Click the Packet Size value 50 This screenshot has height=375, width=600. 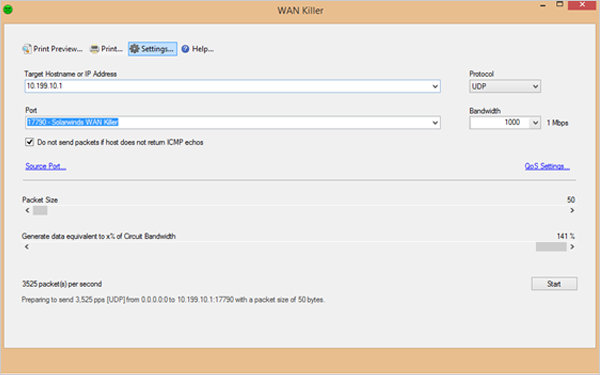tap(571, 200)
